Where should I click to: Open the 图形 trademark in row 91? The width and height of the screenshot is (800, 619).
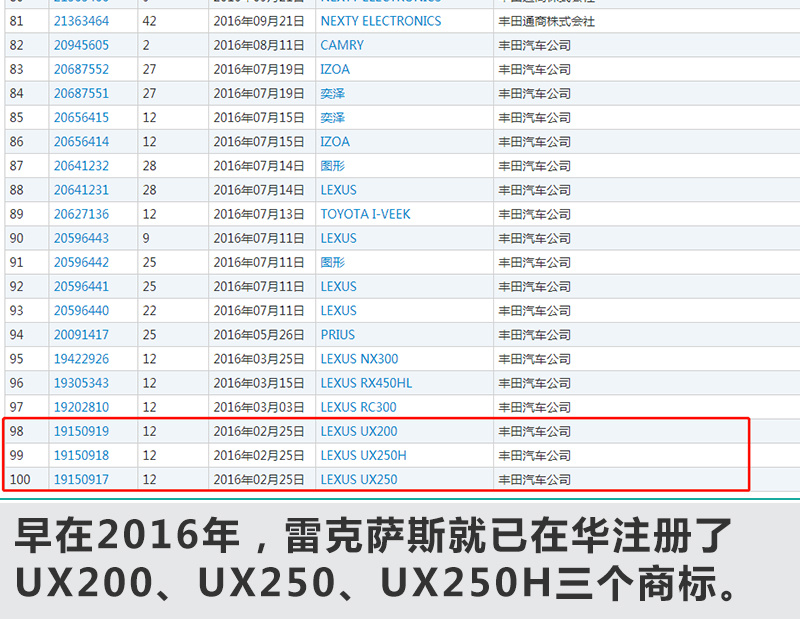pyautogui.click(x=333, y=262)
